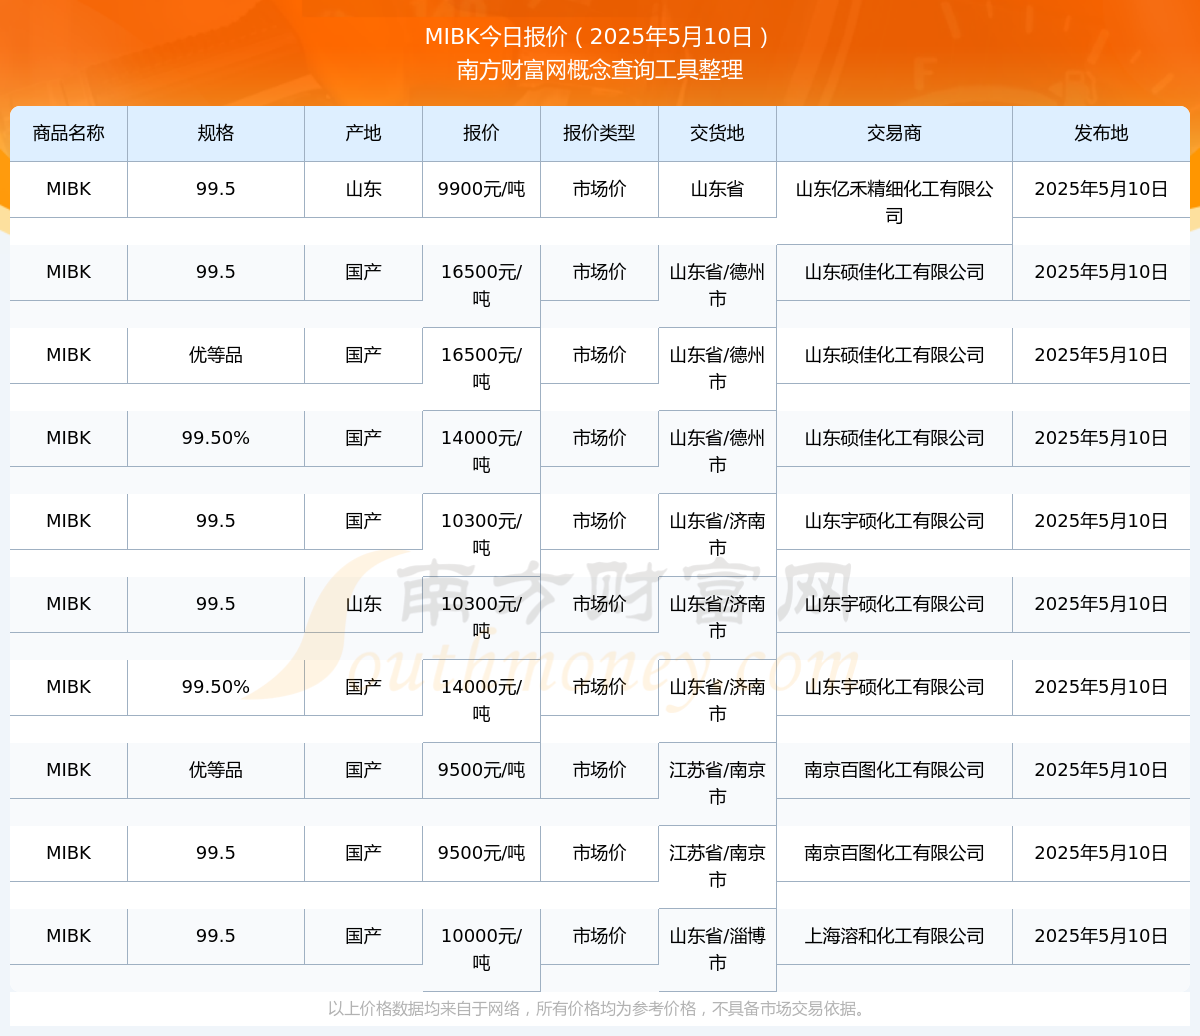
Task: Click 10300元/吨 in the 国产 origin row
Action: pos(482,534)
